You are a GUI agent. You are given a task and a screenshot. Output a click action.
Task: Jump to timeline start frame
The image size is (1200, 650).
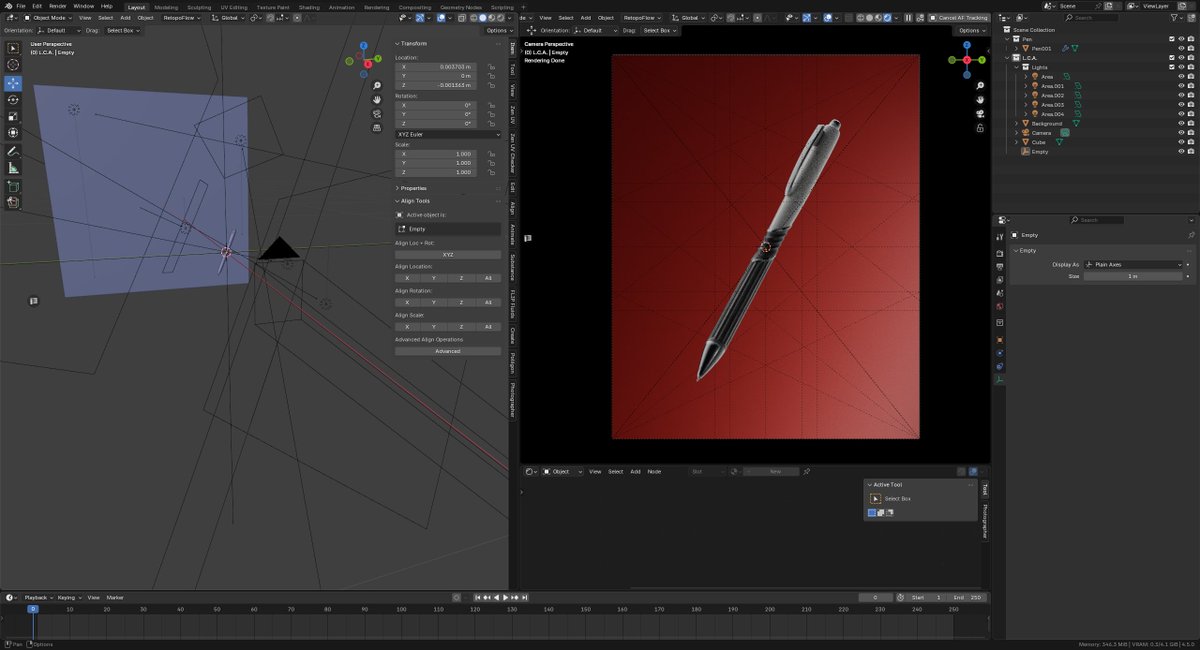coord(477,597)
